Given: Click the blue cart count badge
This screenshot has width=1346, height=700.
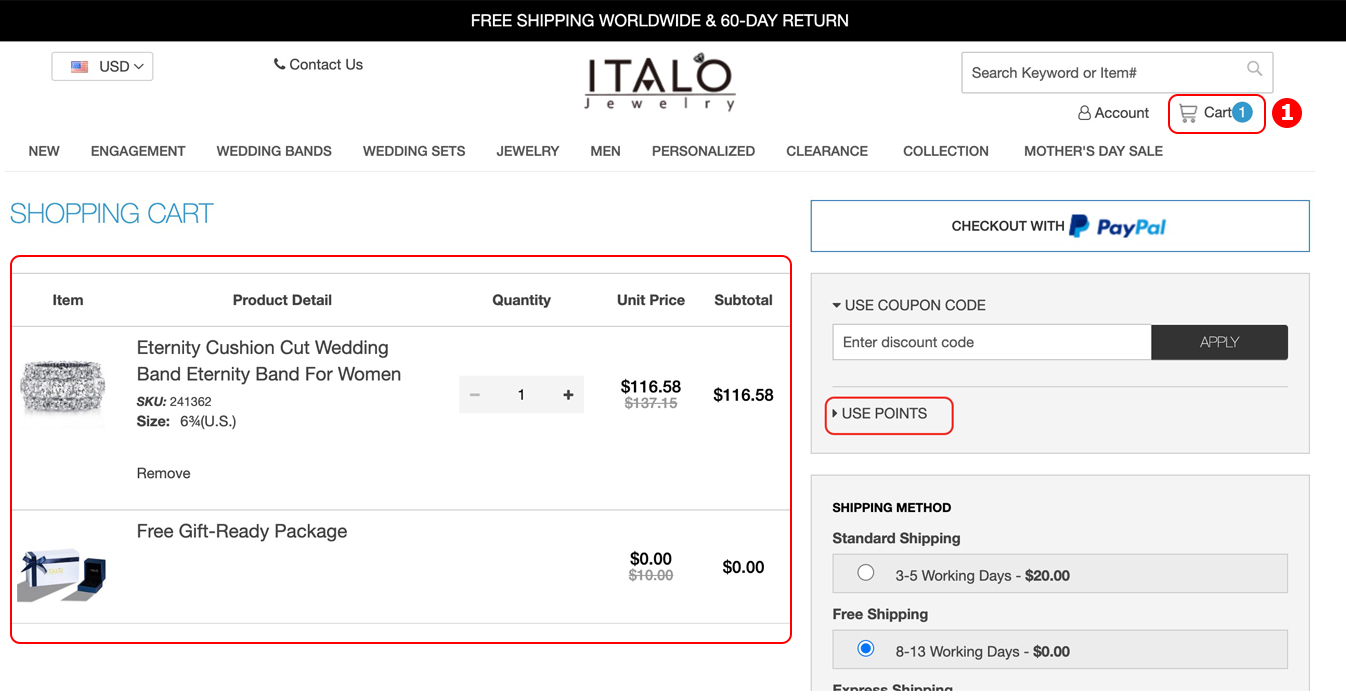Looking at the screenshot, I should click(x=1241, y=112).
